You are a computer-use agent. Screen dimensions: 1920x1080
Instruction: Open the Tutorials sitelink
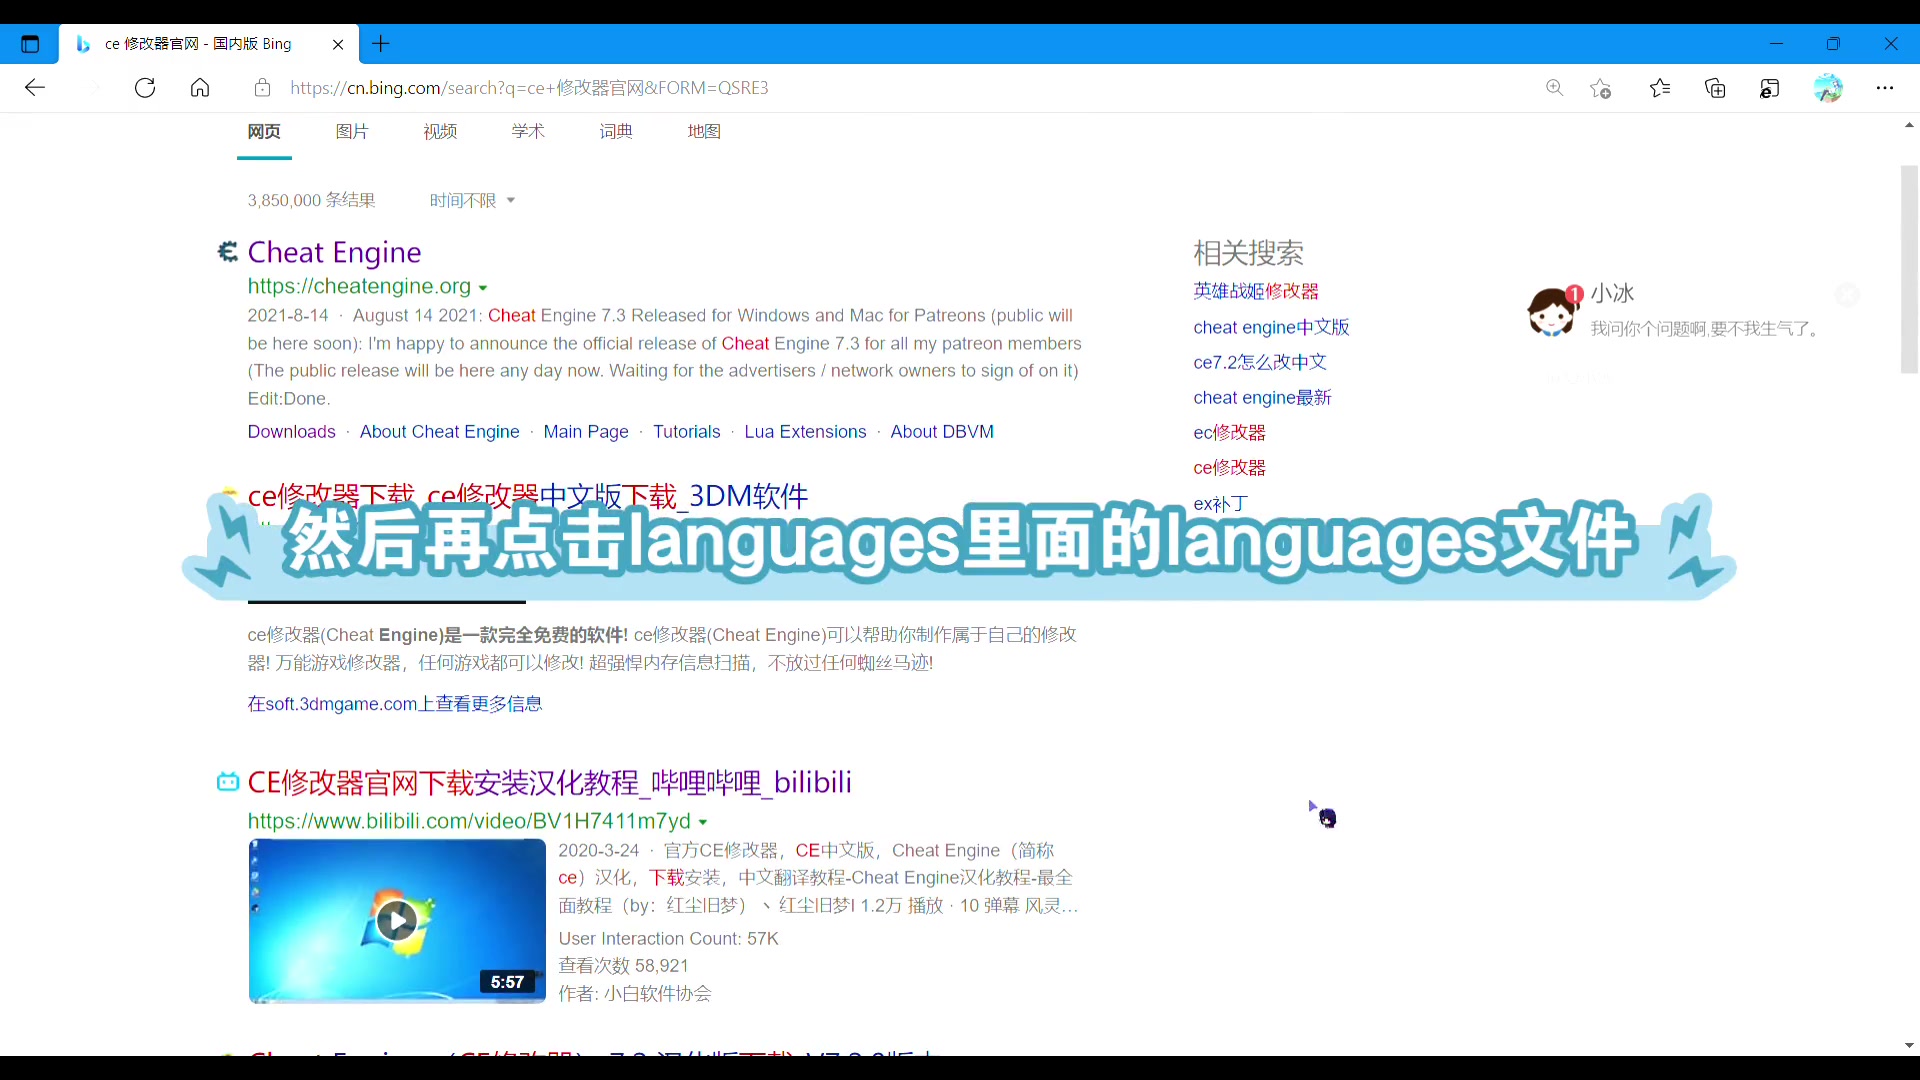coord(686,432)
